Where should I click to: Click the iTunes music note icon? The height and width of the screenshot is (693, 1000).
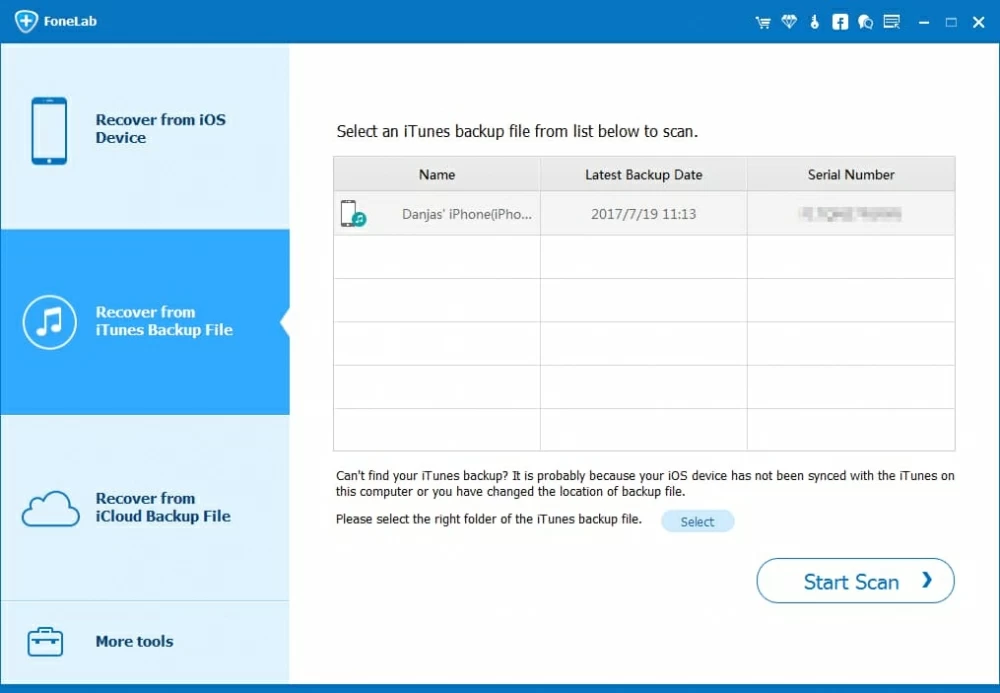point(50,321)
